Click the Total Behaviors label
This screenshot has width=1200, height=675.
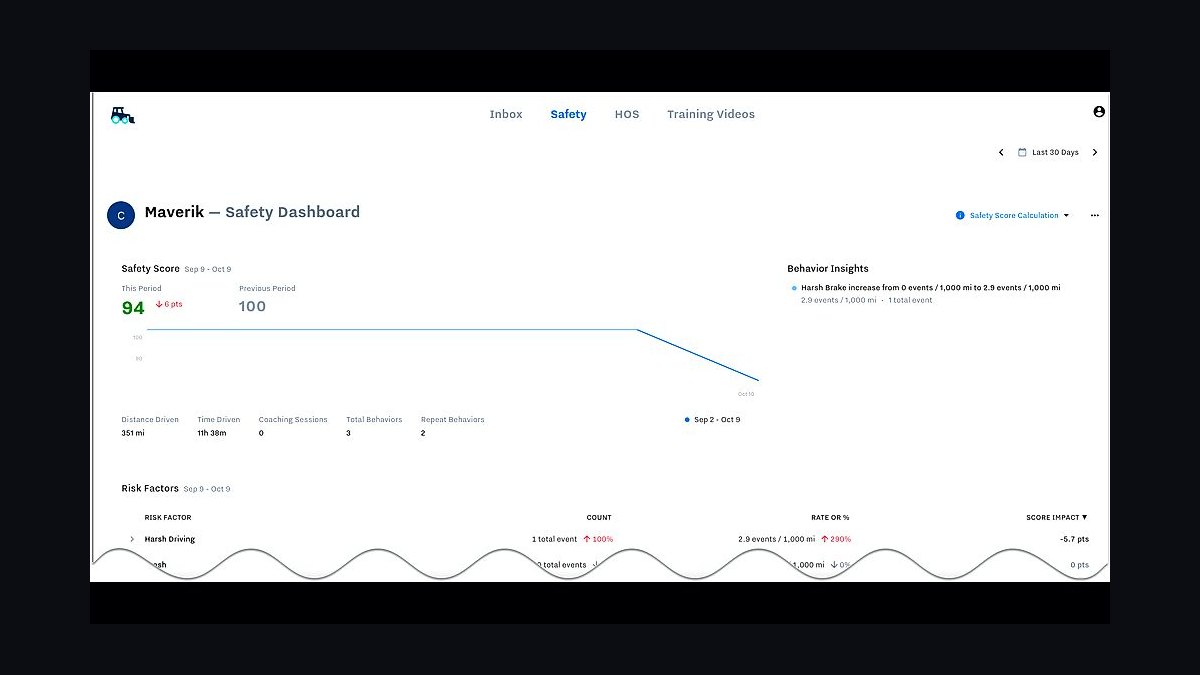374,420
